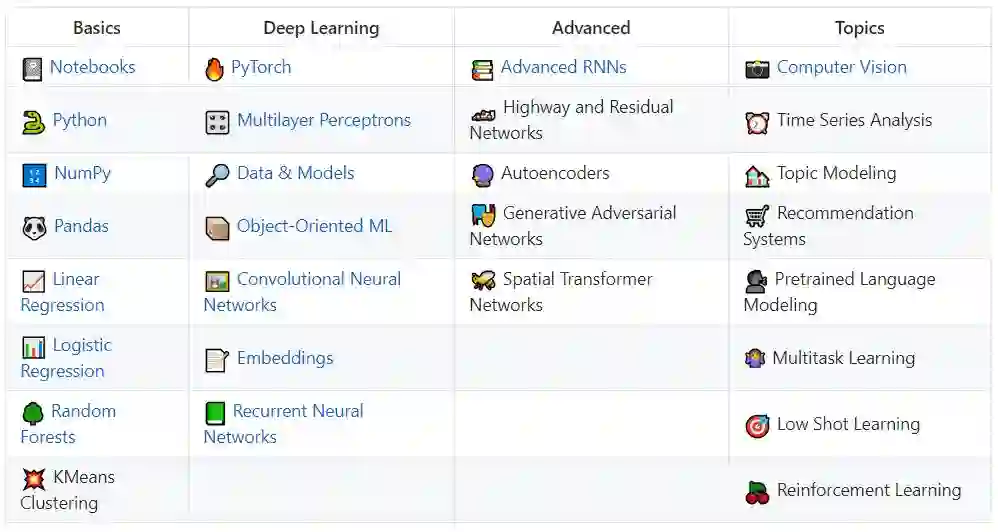Click the panda icon beside Pandas
The width and height of the screenshot is (998, 532).
pyautogui.click(x=34, y=227)
